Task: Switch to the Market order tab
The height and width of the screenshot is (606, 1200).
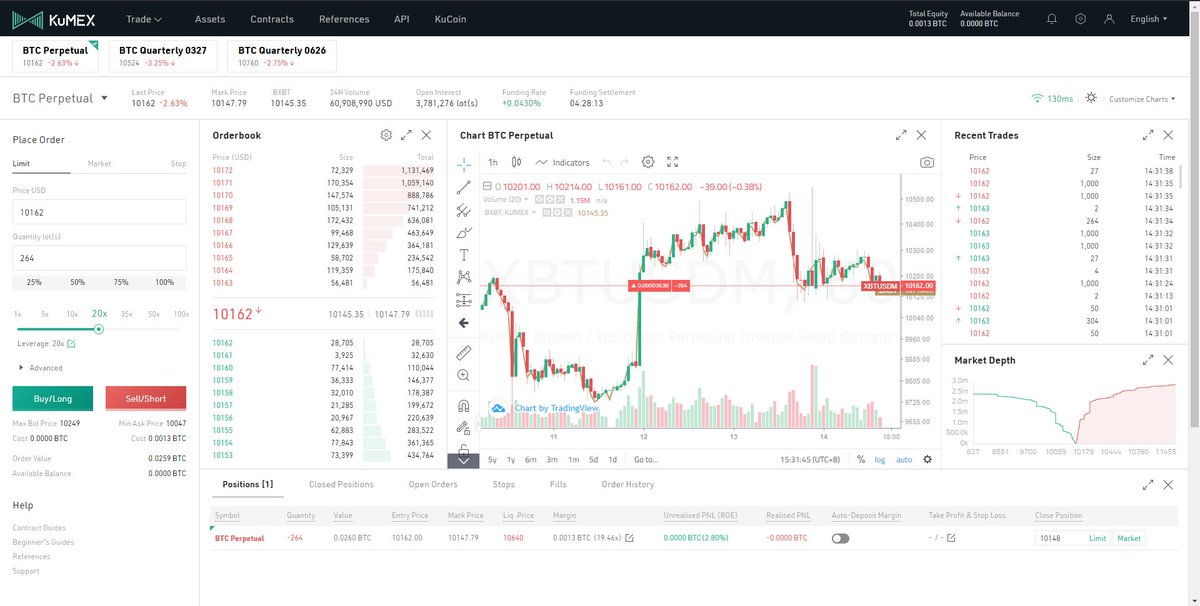Action: tap(99, 163)
